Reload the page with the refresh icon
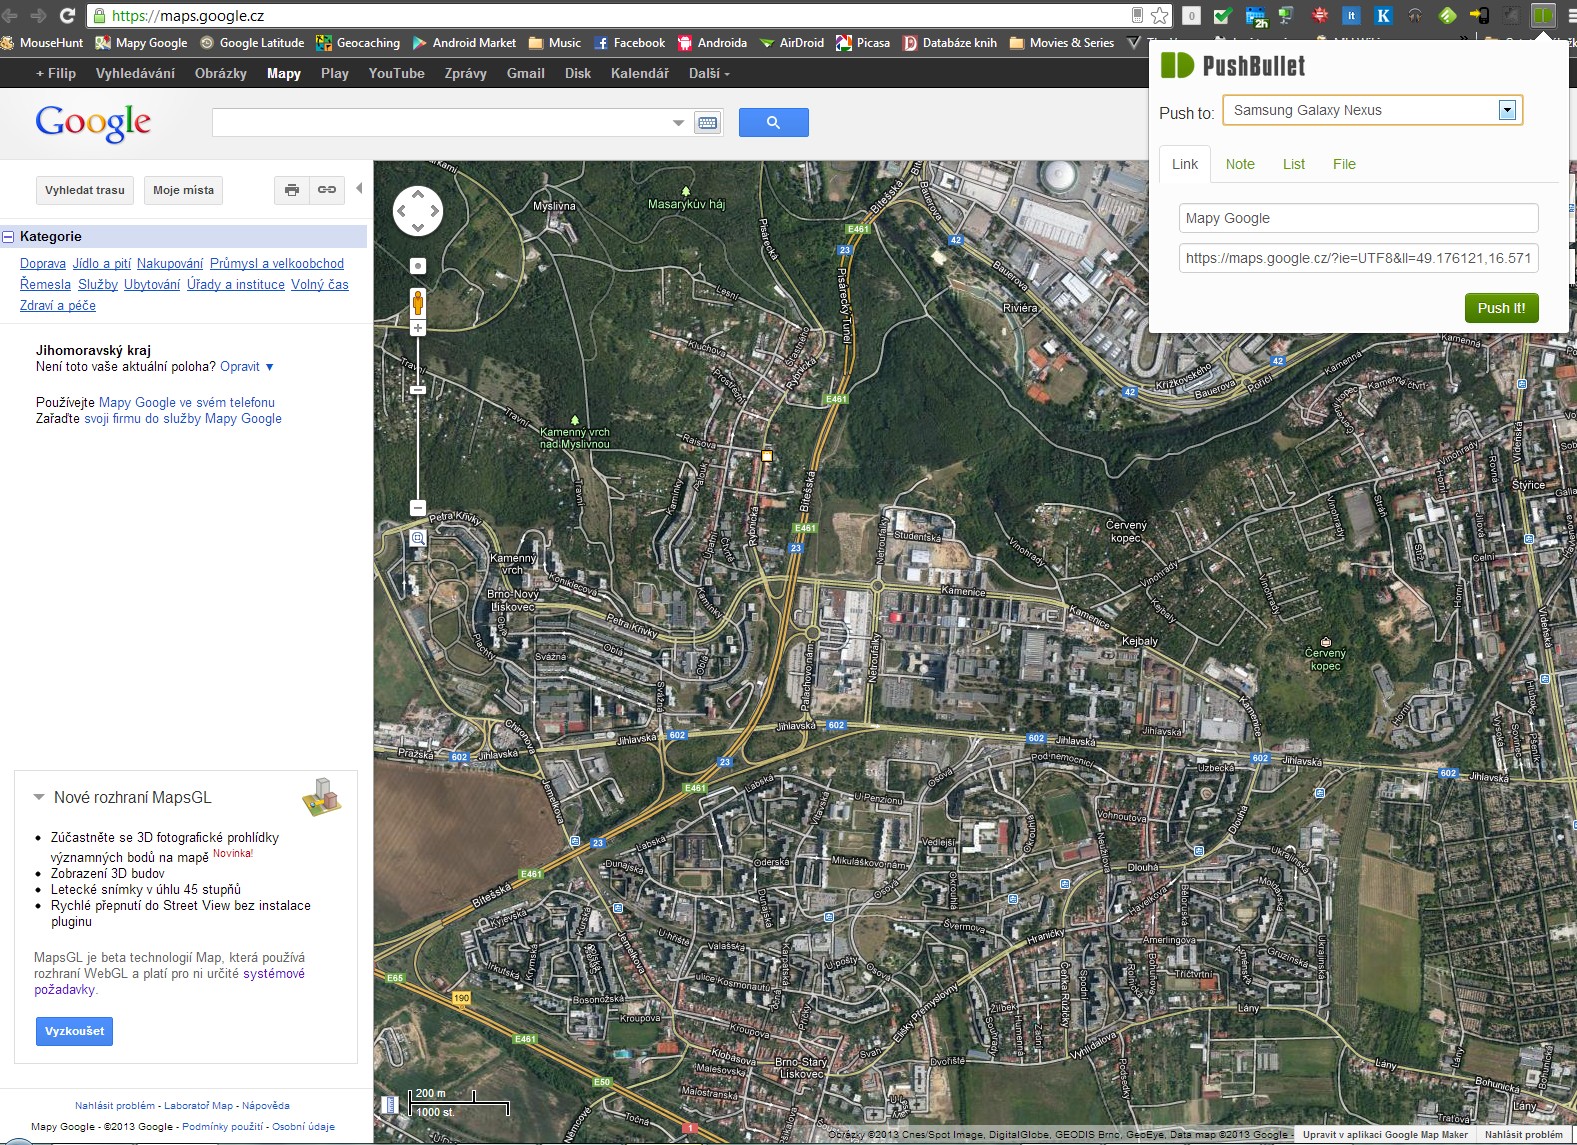 (x=67, y=15)
